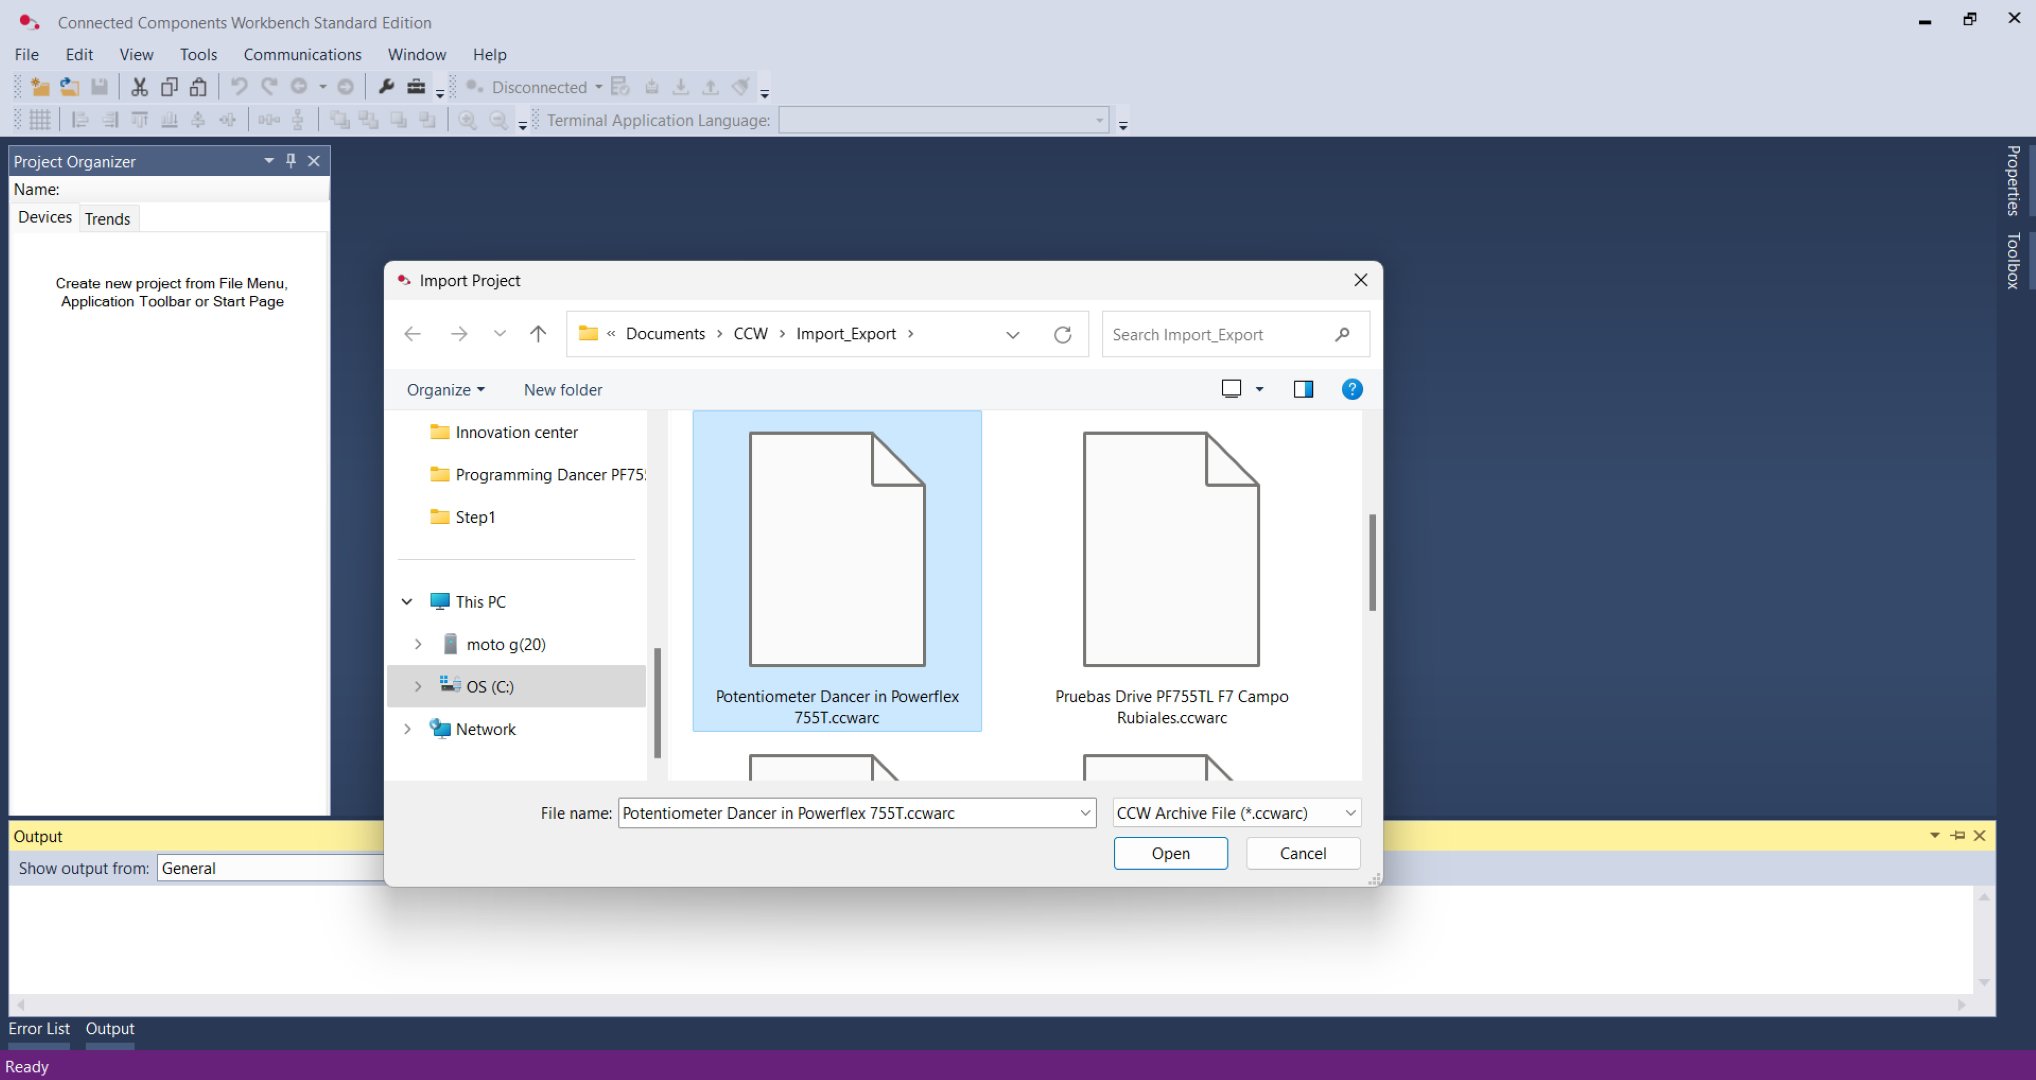Toggle the preview pane icon
The width and height of the screenshot is (2036, 1080).
click(1303, 389)
